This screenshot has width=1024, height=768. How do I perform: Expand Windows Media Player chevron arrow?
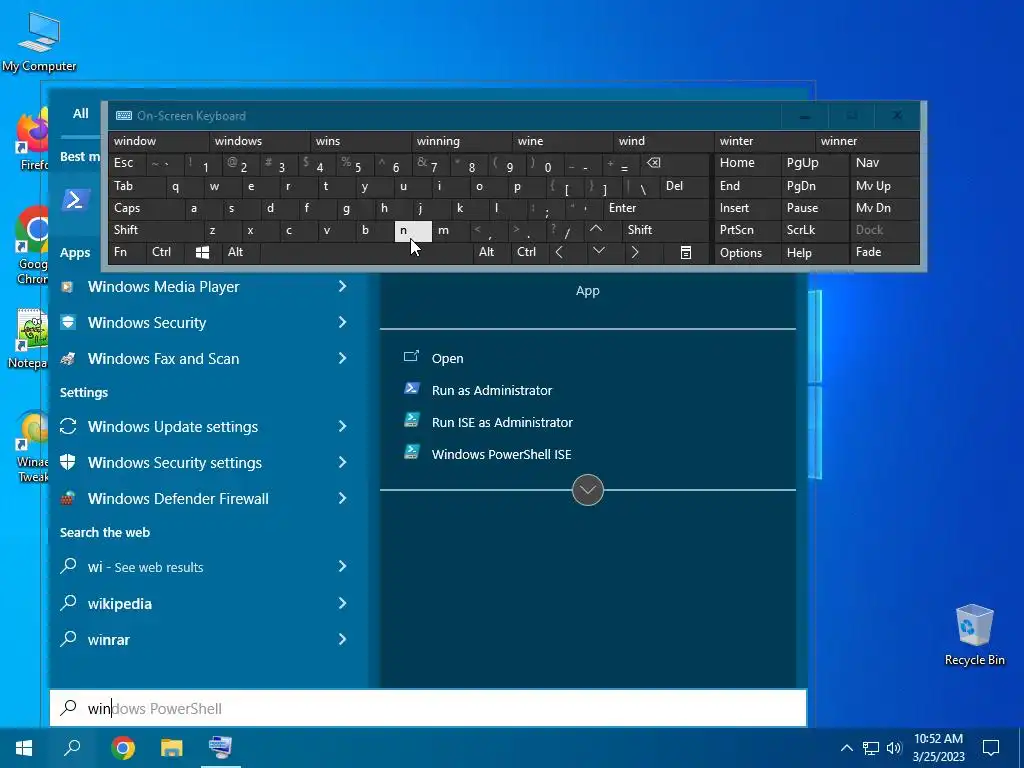(x=342, y=286)
